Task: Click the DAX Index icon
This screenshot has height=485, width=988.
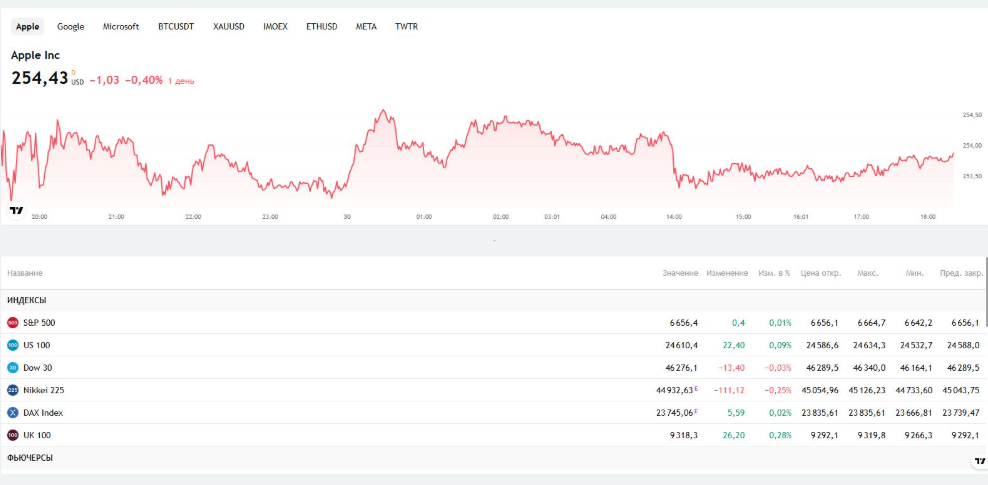Action: [13, 412]
